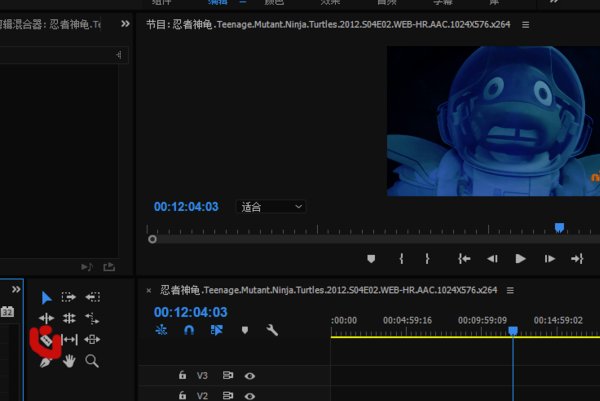
Task: Toggle linked selection in timeline
Action: click(217, 330)
